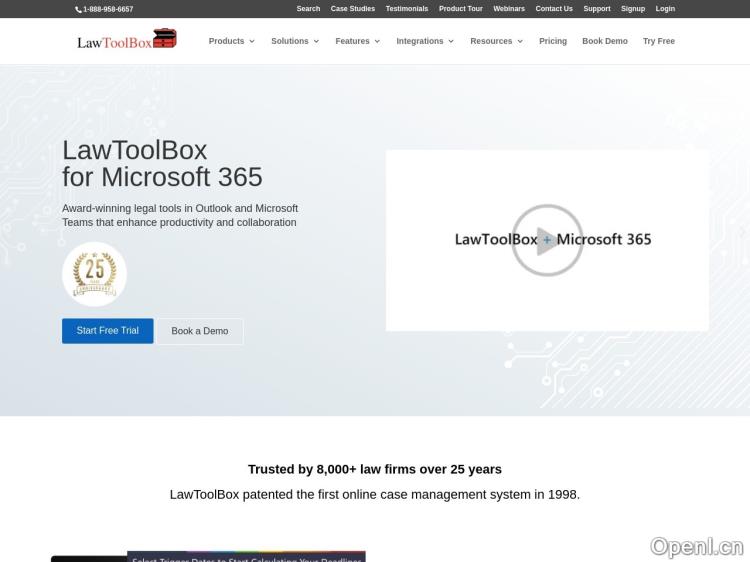Select Try Free in main navigation
750x562 pixels.
point(659,41)
